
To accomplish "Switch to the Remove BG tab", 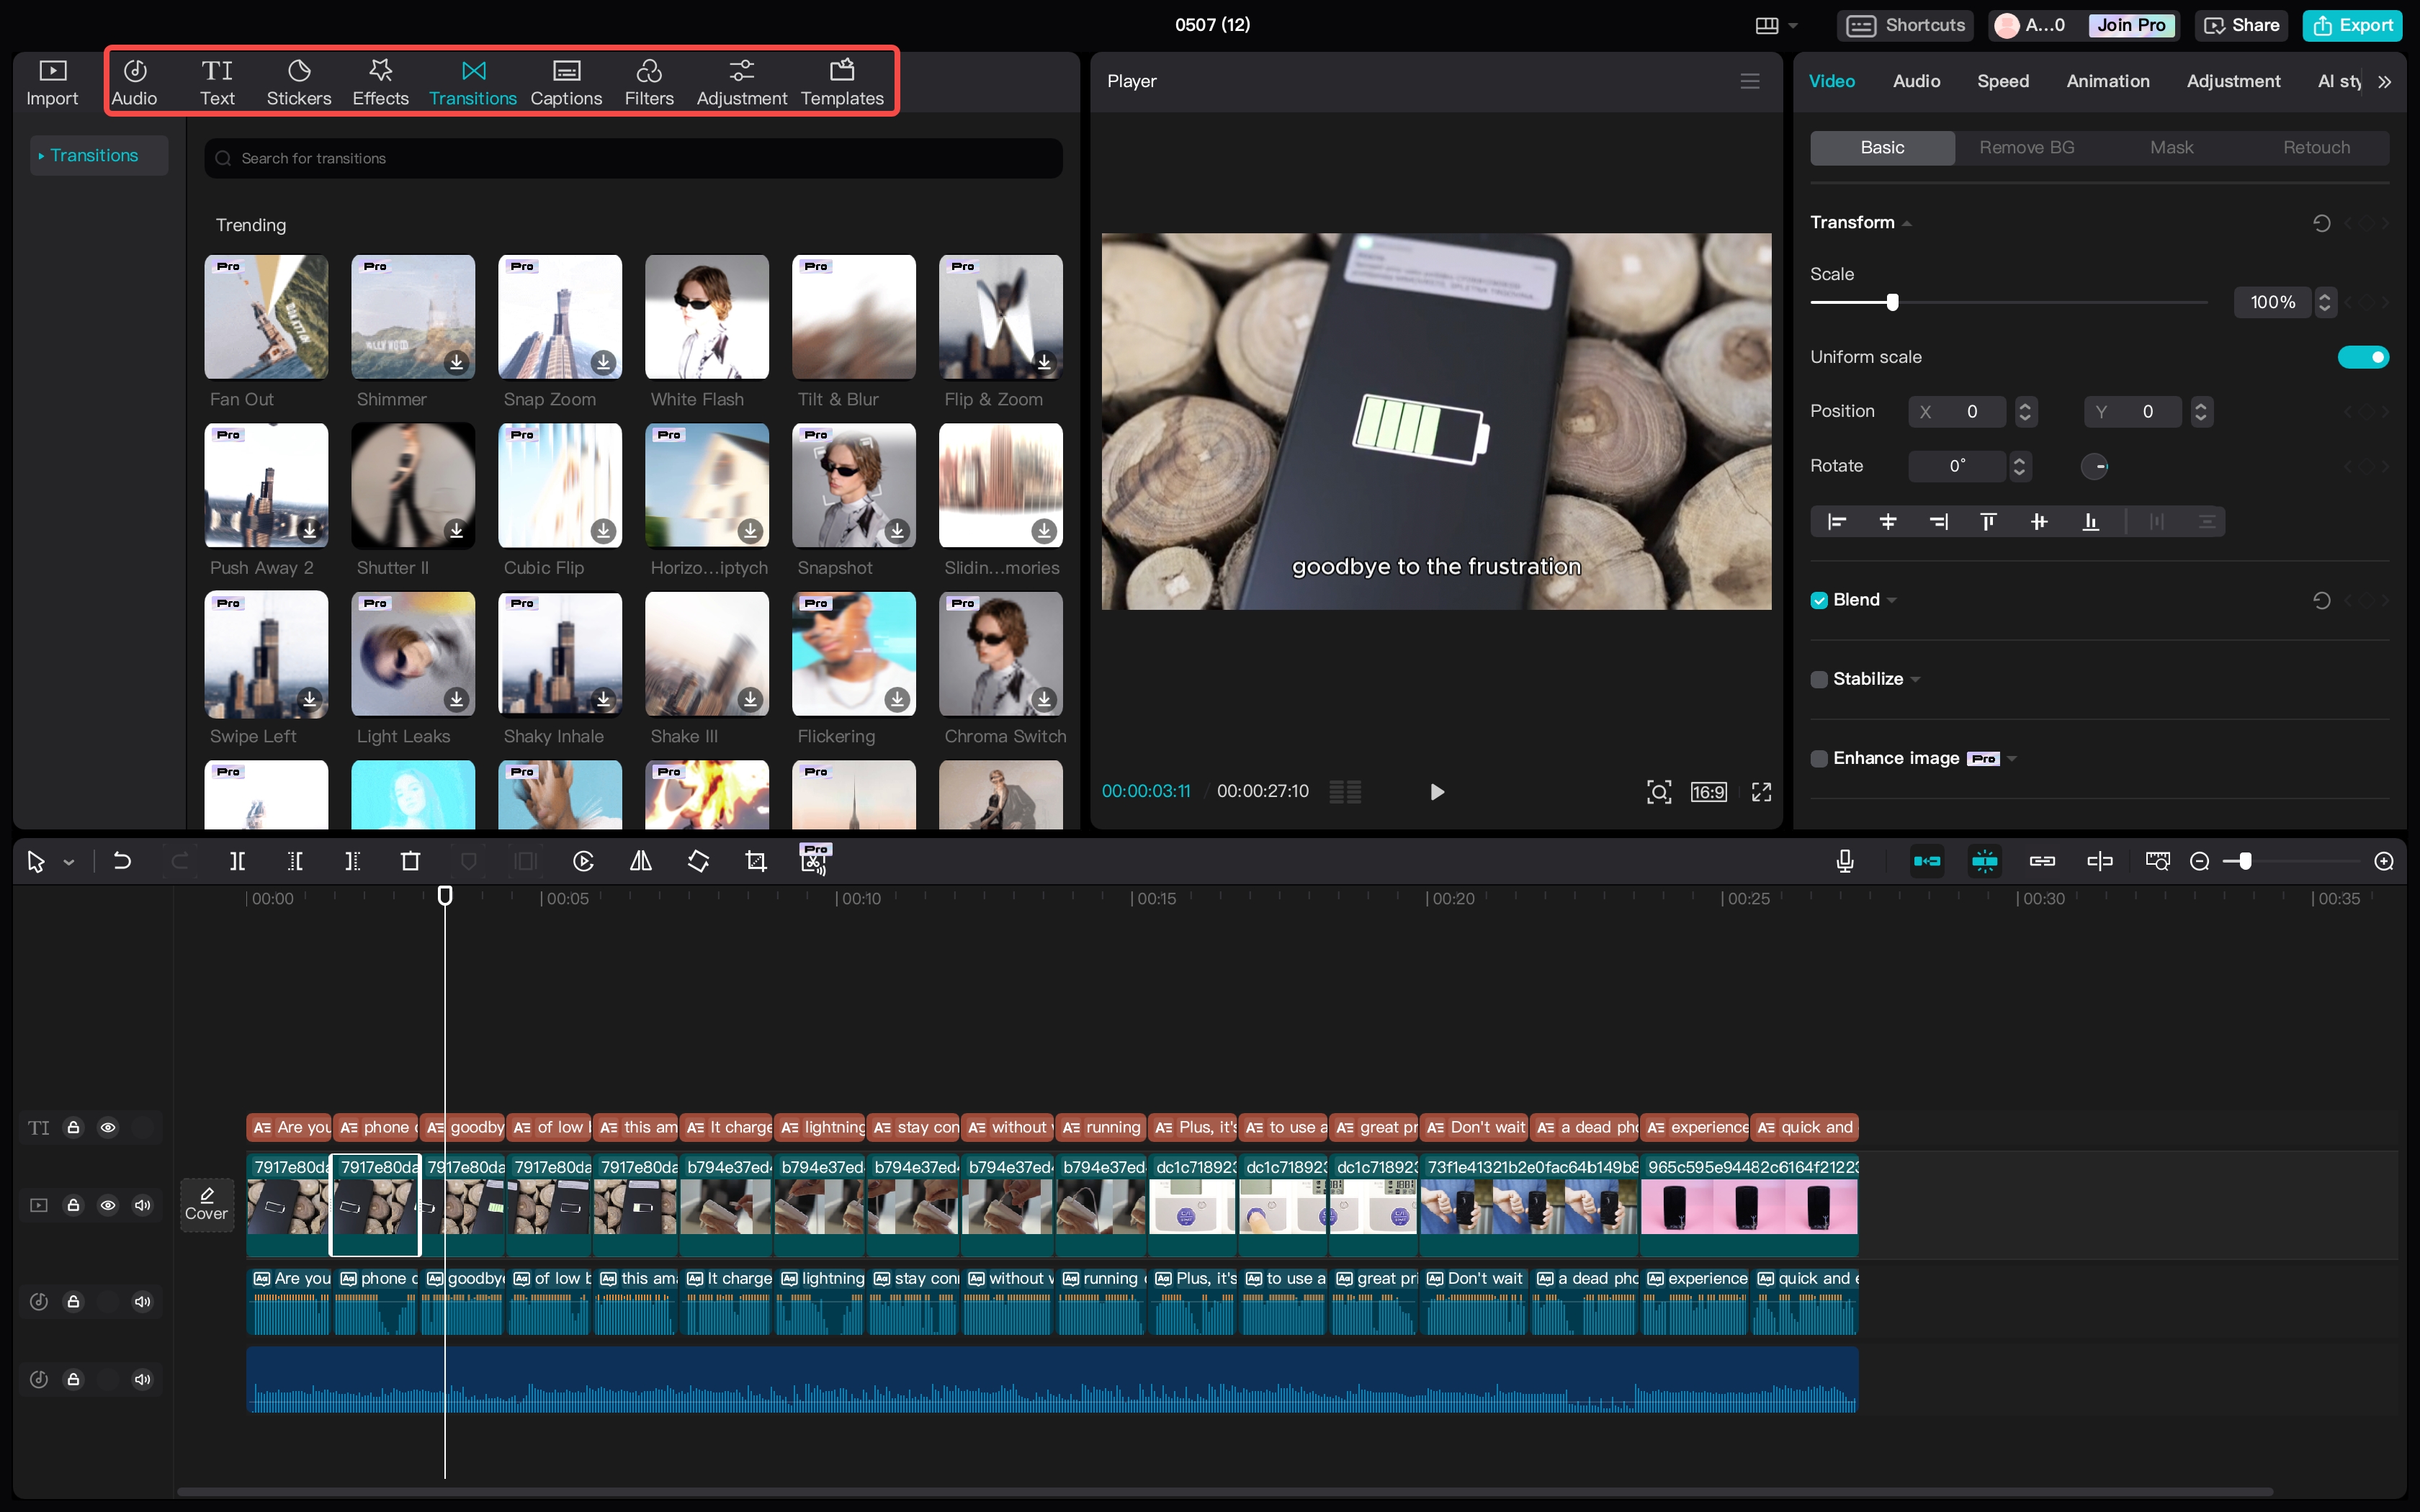I will click(x=2025, y=147).
